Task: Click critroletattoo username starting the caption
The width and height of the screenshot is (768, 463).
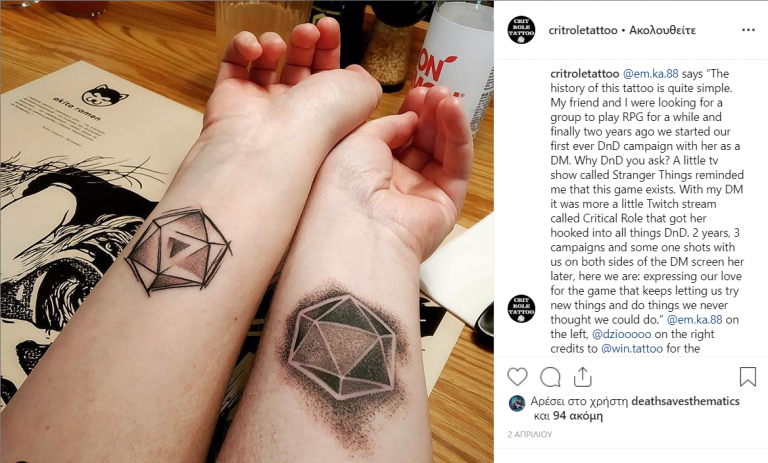Action: [x=585, y=73]
